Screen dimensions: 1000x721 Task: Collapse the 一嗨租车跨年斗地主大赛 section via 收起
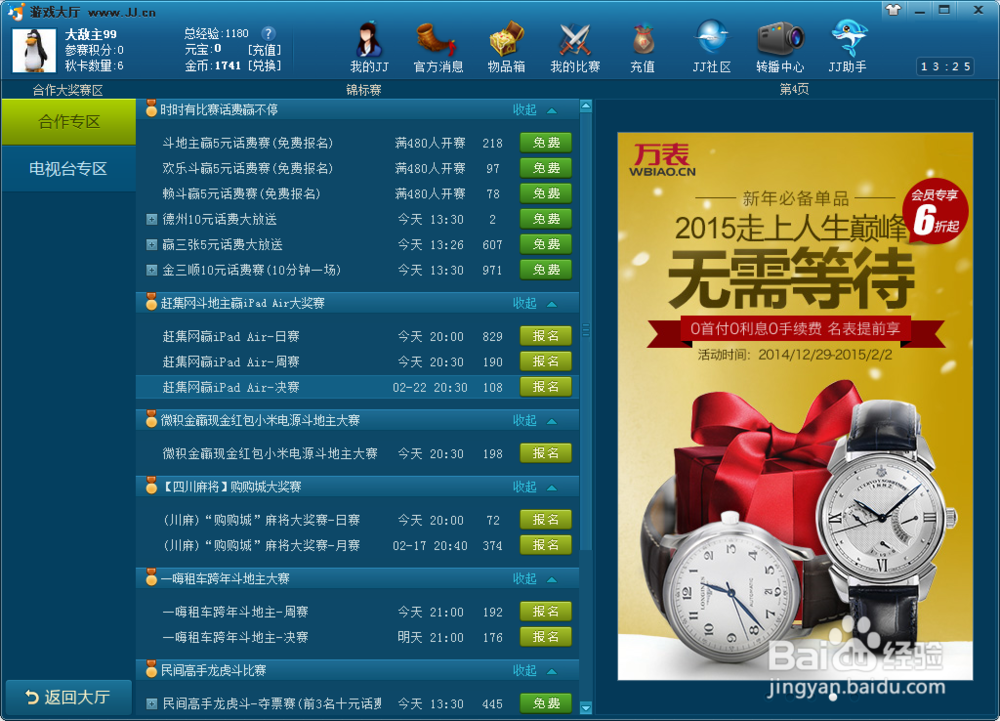534,579
